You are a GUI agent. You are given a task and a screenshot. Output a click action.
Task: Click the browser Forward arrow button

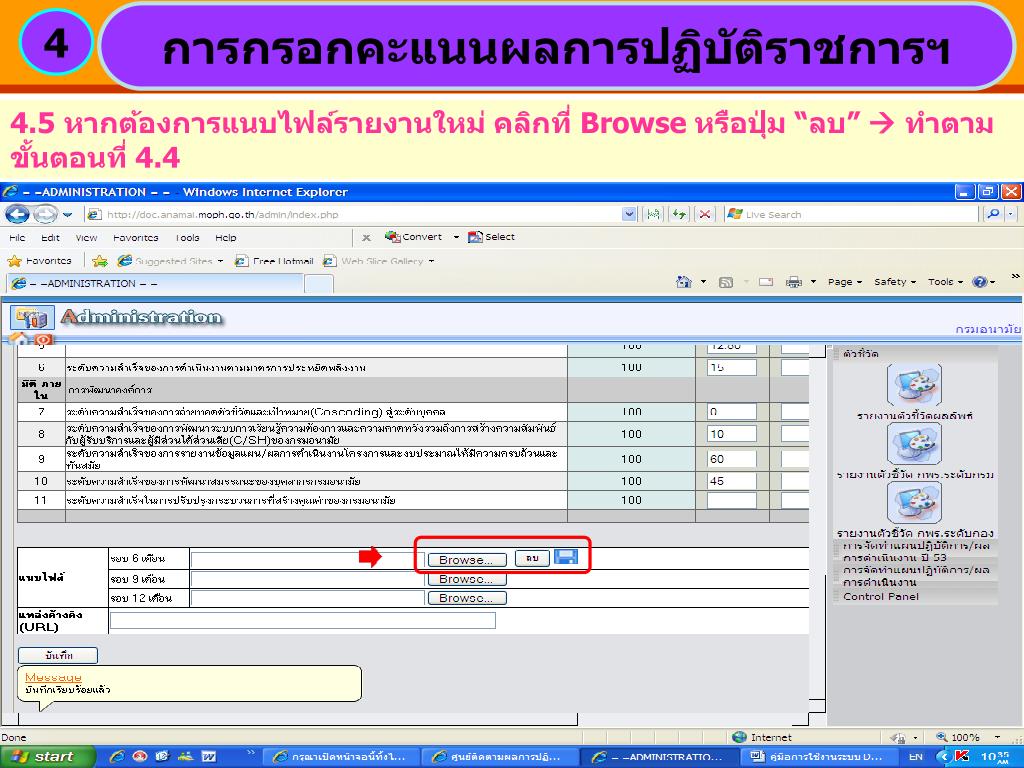[x=44, y=214]
